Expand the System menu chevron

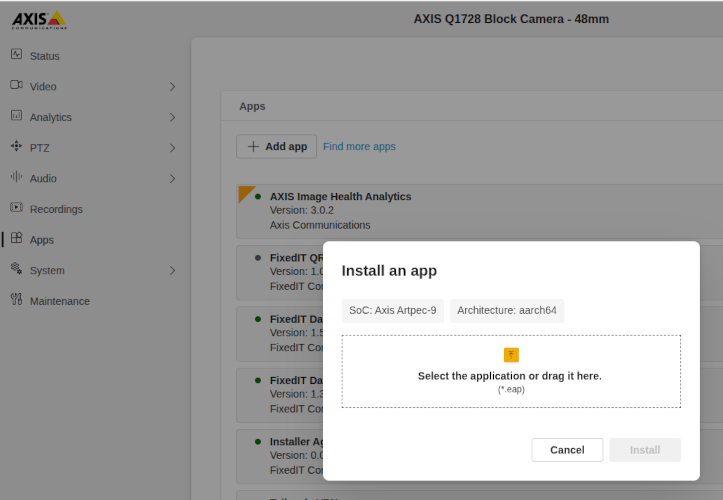(x=172, y=271)
